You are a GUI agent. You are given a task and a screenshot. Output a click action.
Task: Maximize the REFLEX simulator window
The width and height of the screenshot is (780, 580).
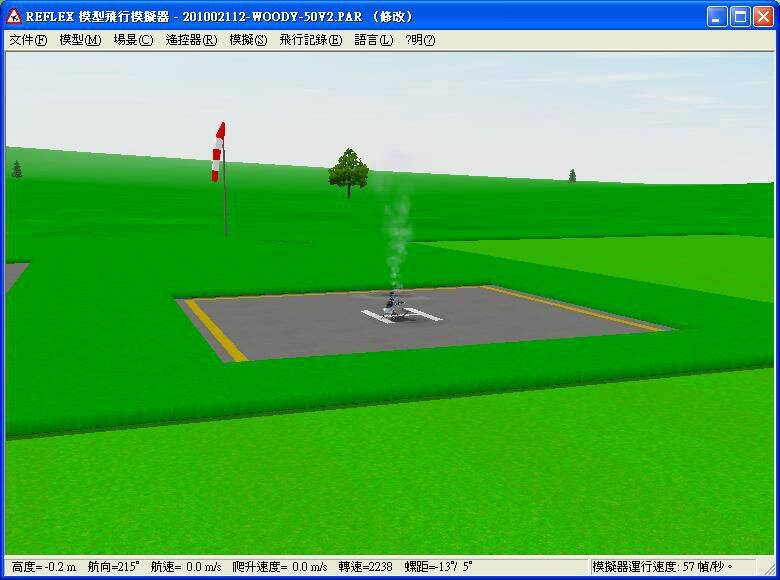740,17
